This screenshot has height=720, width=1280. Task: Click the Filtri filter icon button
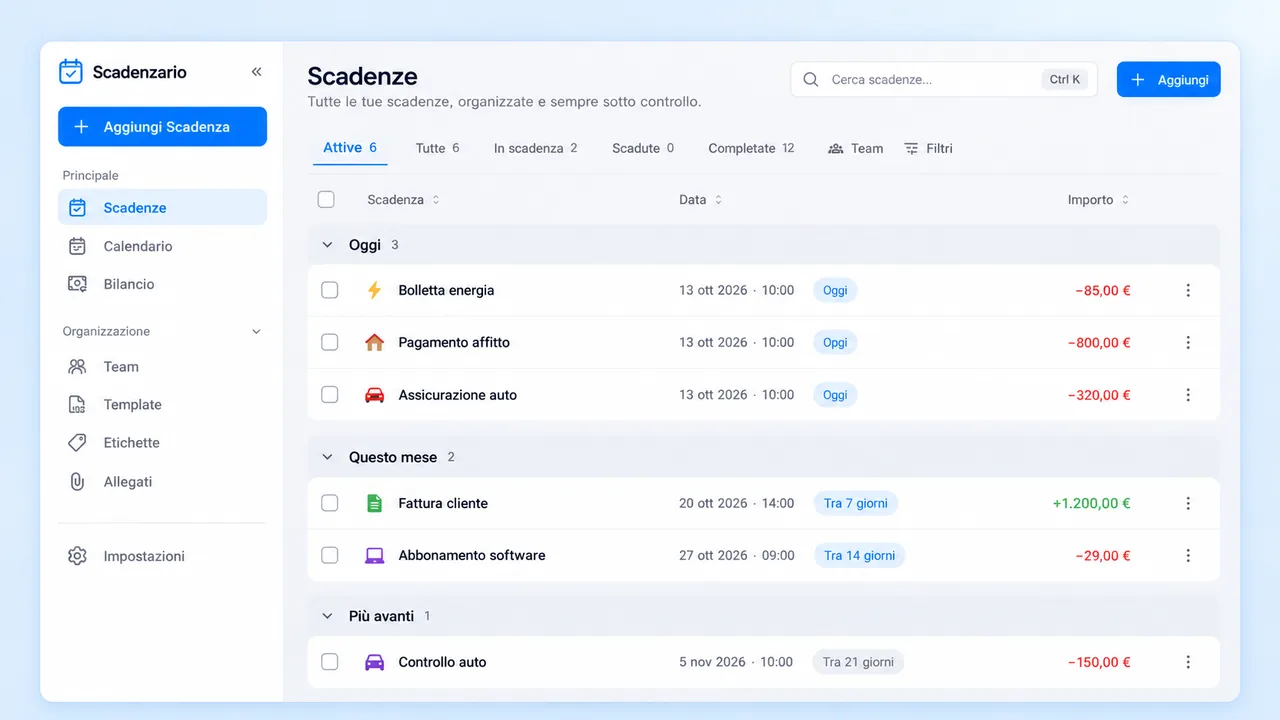tap(928, 148)
